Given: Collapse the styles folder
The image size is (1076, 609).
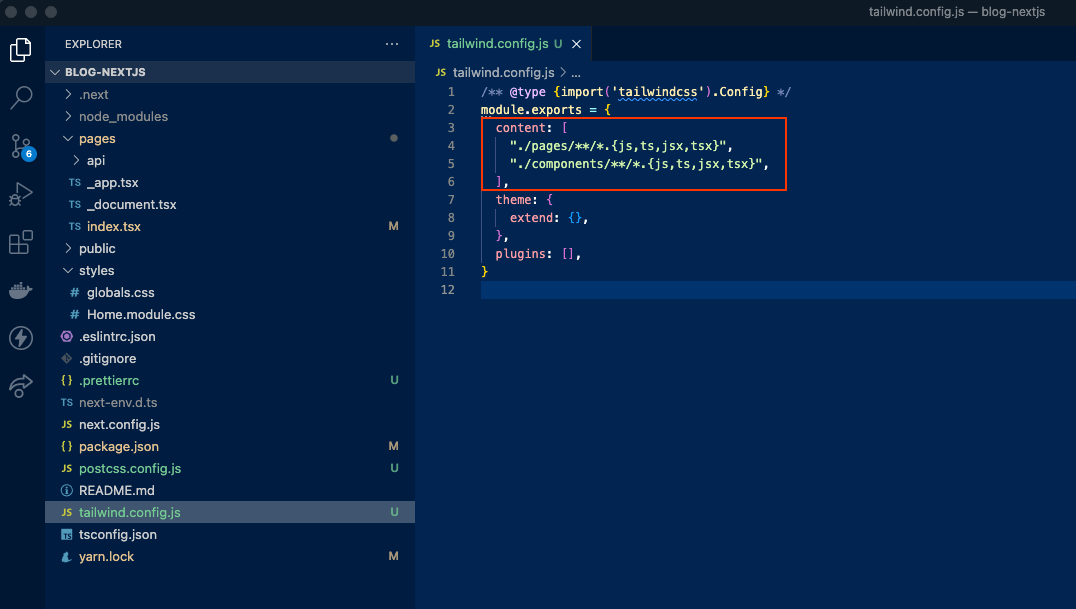Looking at the screenshot, I should [96, 271].
